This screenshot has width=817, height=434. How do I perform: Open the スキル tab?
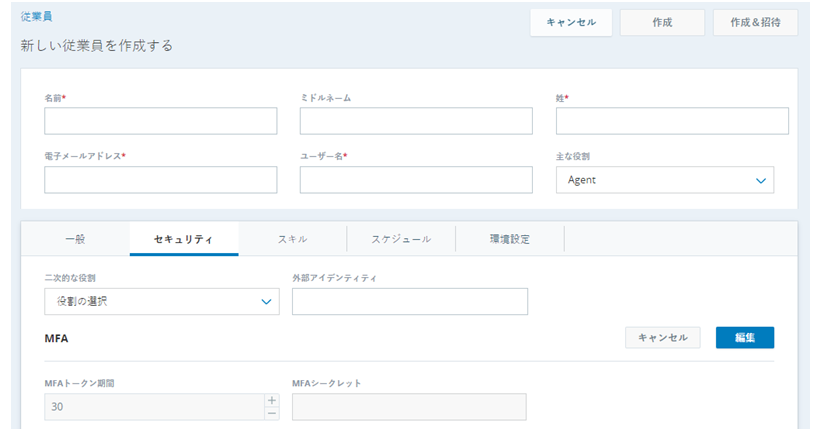292,239
